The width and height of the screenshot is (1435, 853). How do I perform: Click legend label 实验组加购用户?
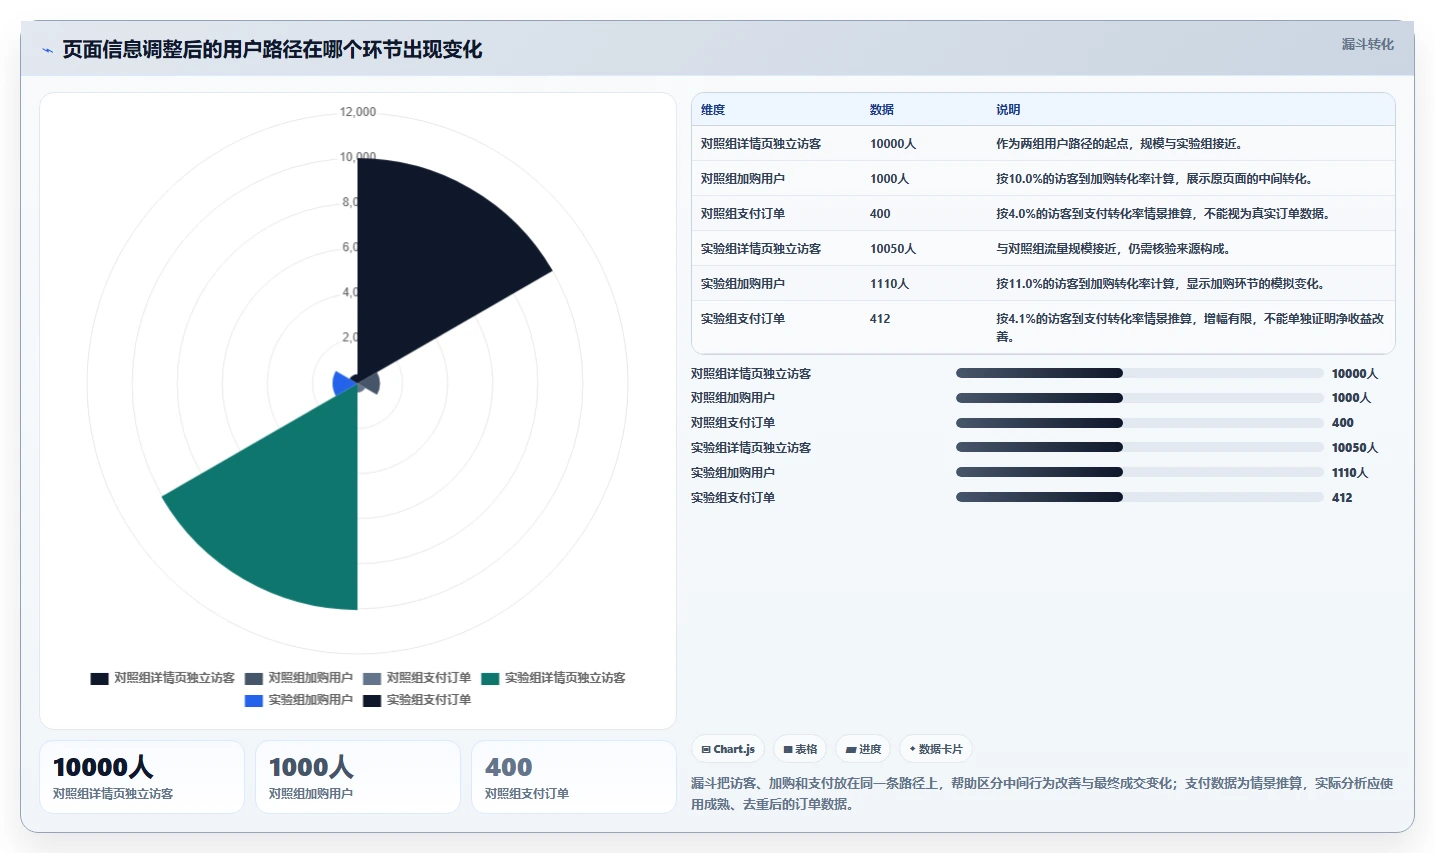pos(310,700)
